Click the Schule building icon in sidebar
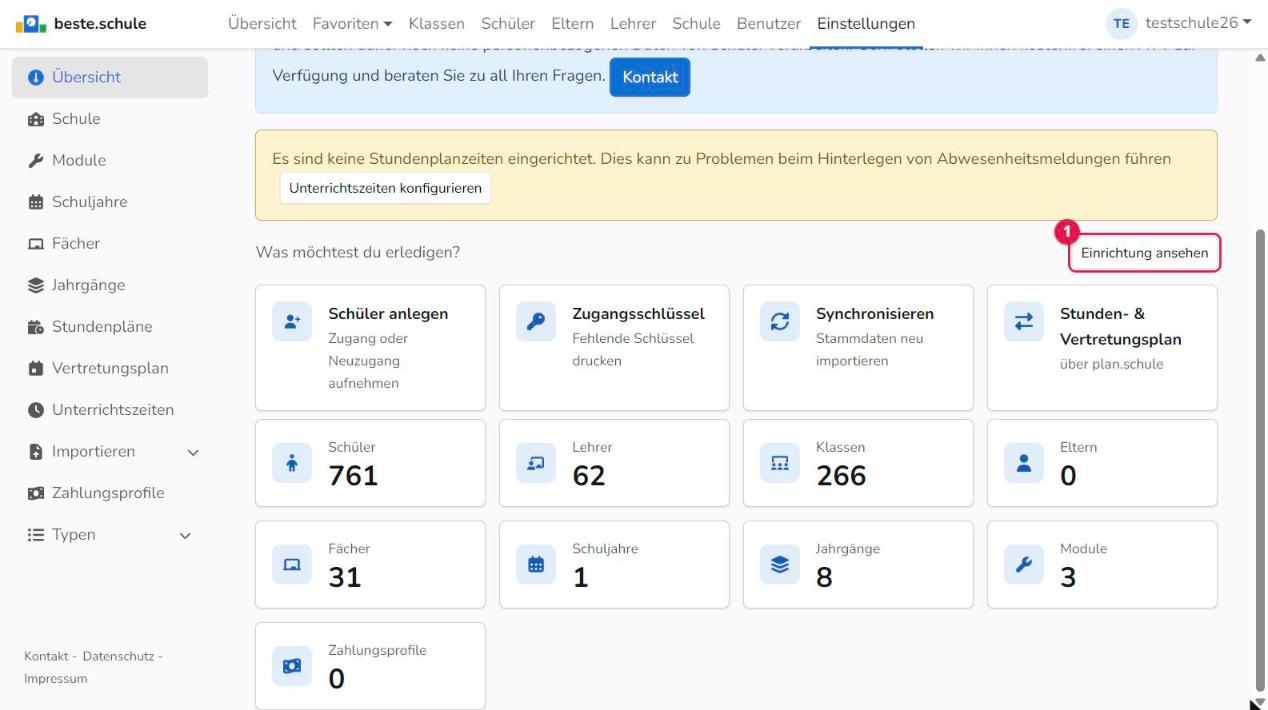 pos(36,119)
